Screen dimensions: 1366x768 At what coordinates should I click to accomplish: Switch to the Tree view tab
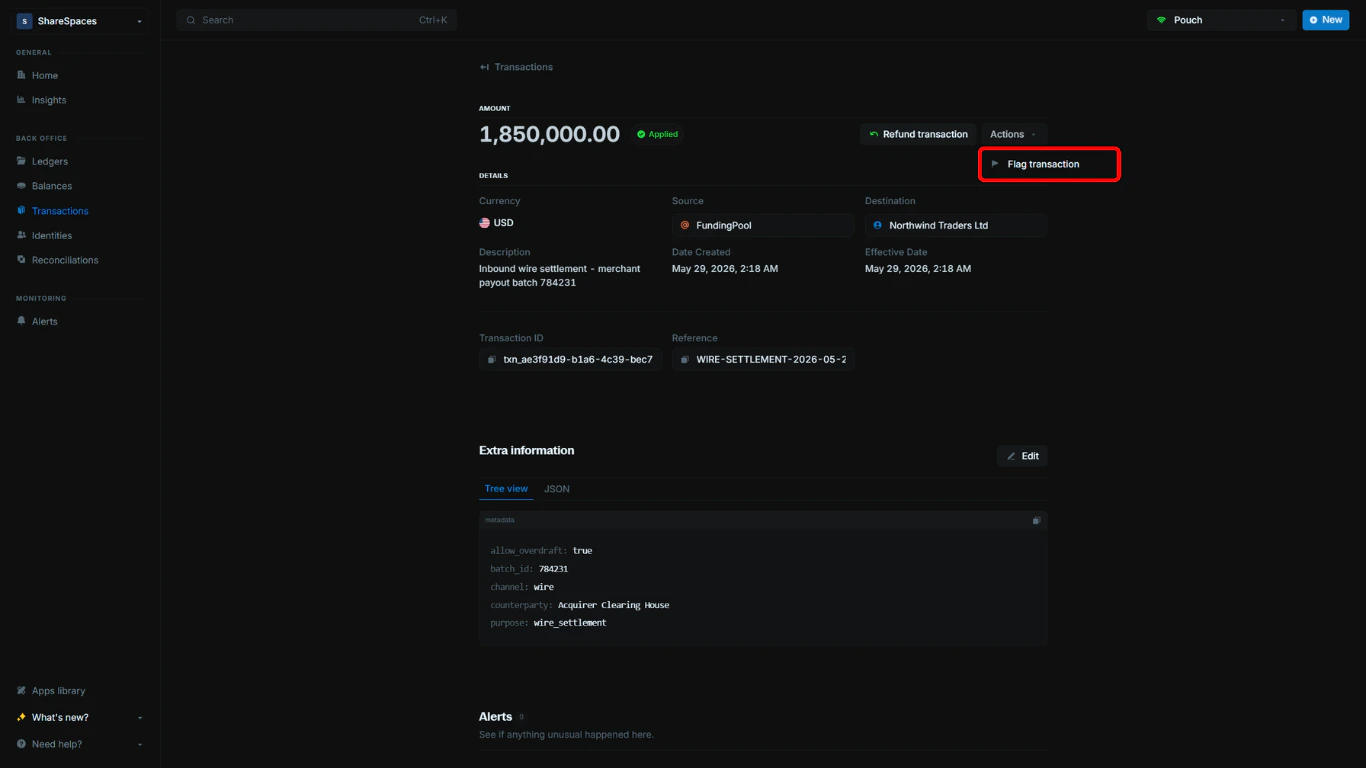click(x=506, y=489)
